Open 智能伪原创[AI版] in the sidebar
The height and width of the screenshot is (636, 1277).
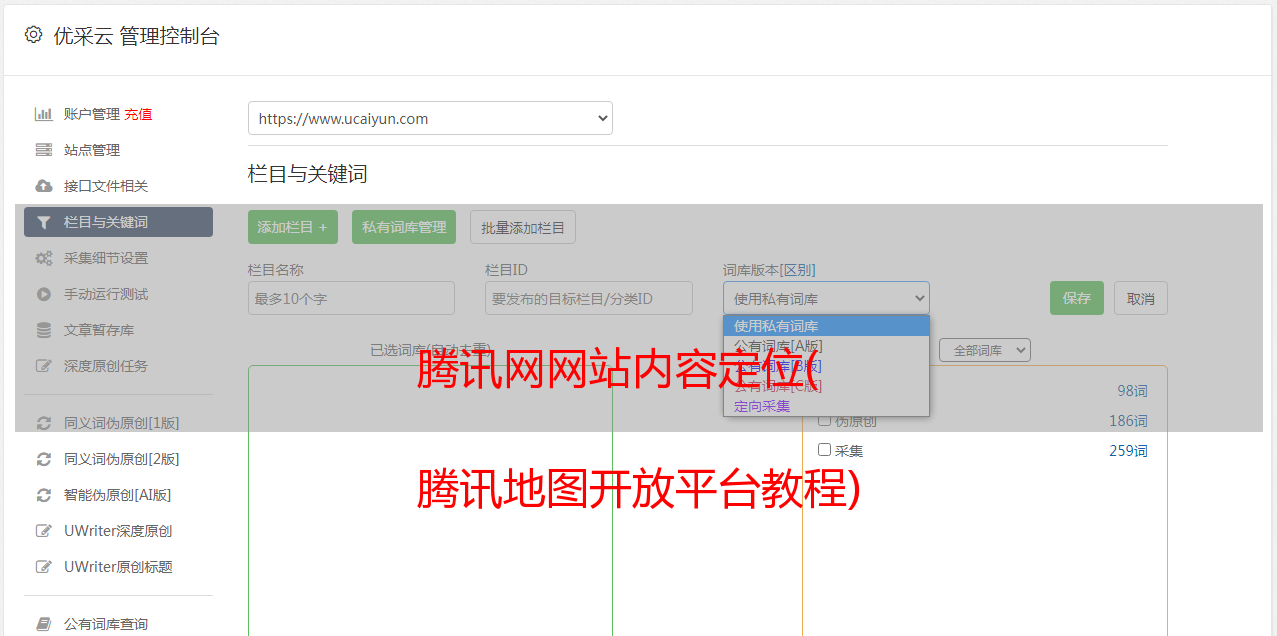coord(118,495)
